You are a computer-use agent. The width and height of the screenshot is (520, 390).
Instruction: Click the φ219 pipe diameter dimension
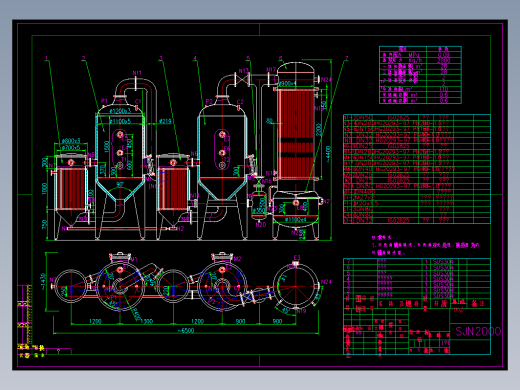point(165,121)
